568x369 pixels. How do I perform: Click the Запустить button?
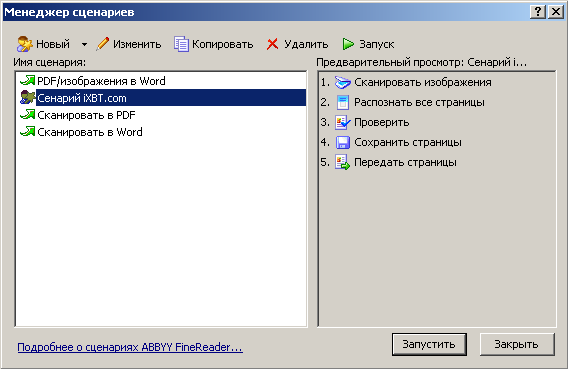click(x=429, y=344)
